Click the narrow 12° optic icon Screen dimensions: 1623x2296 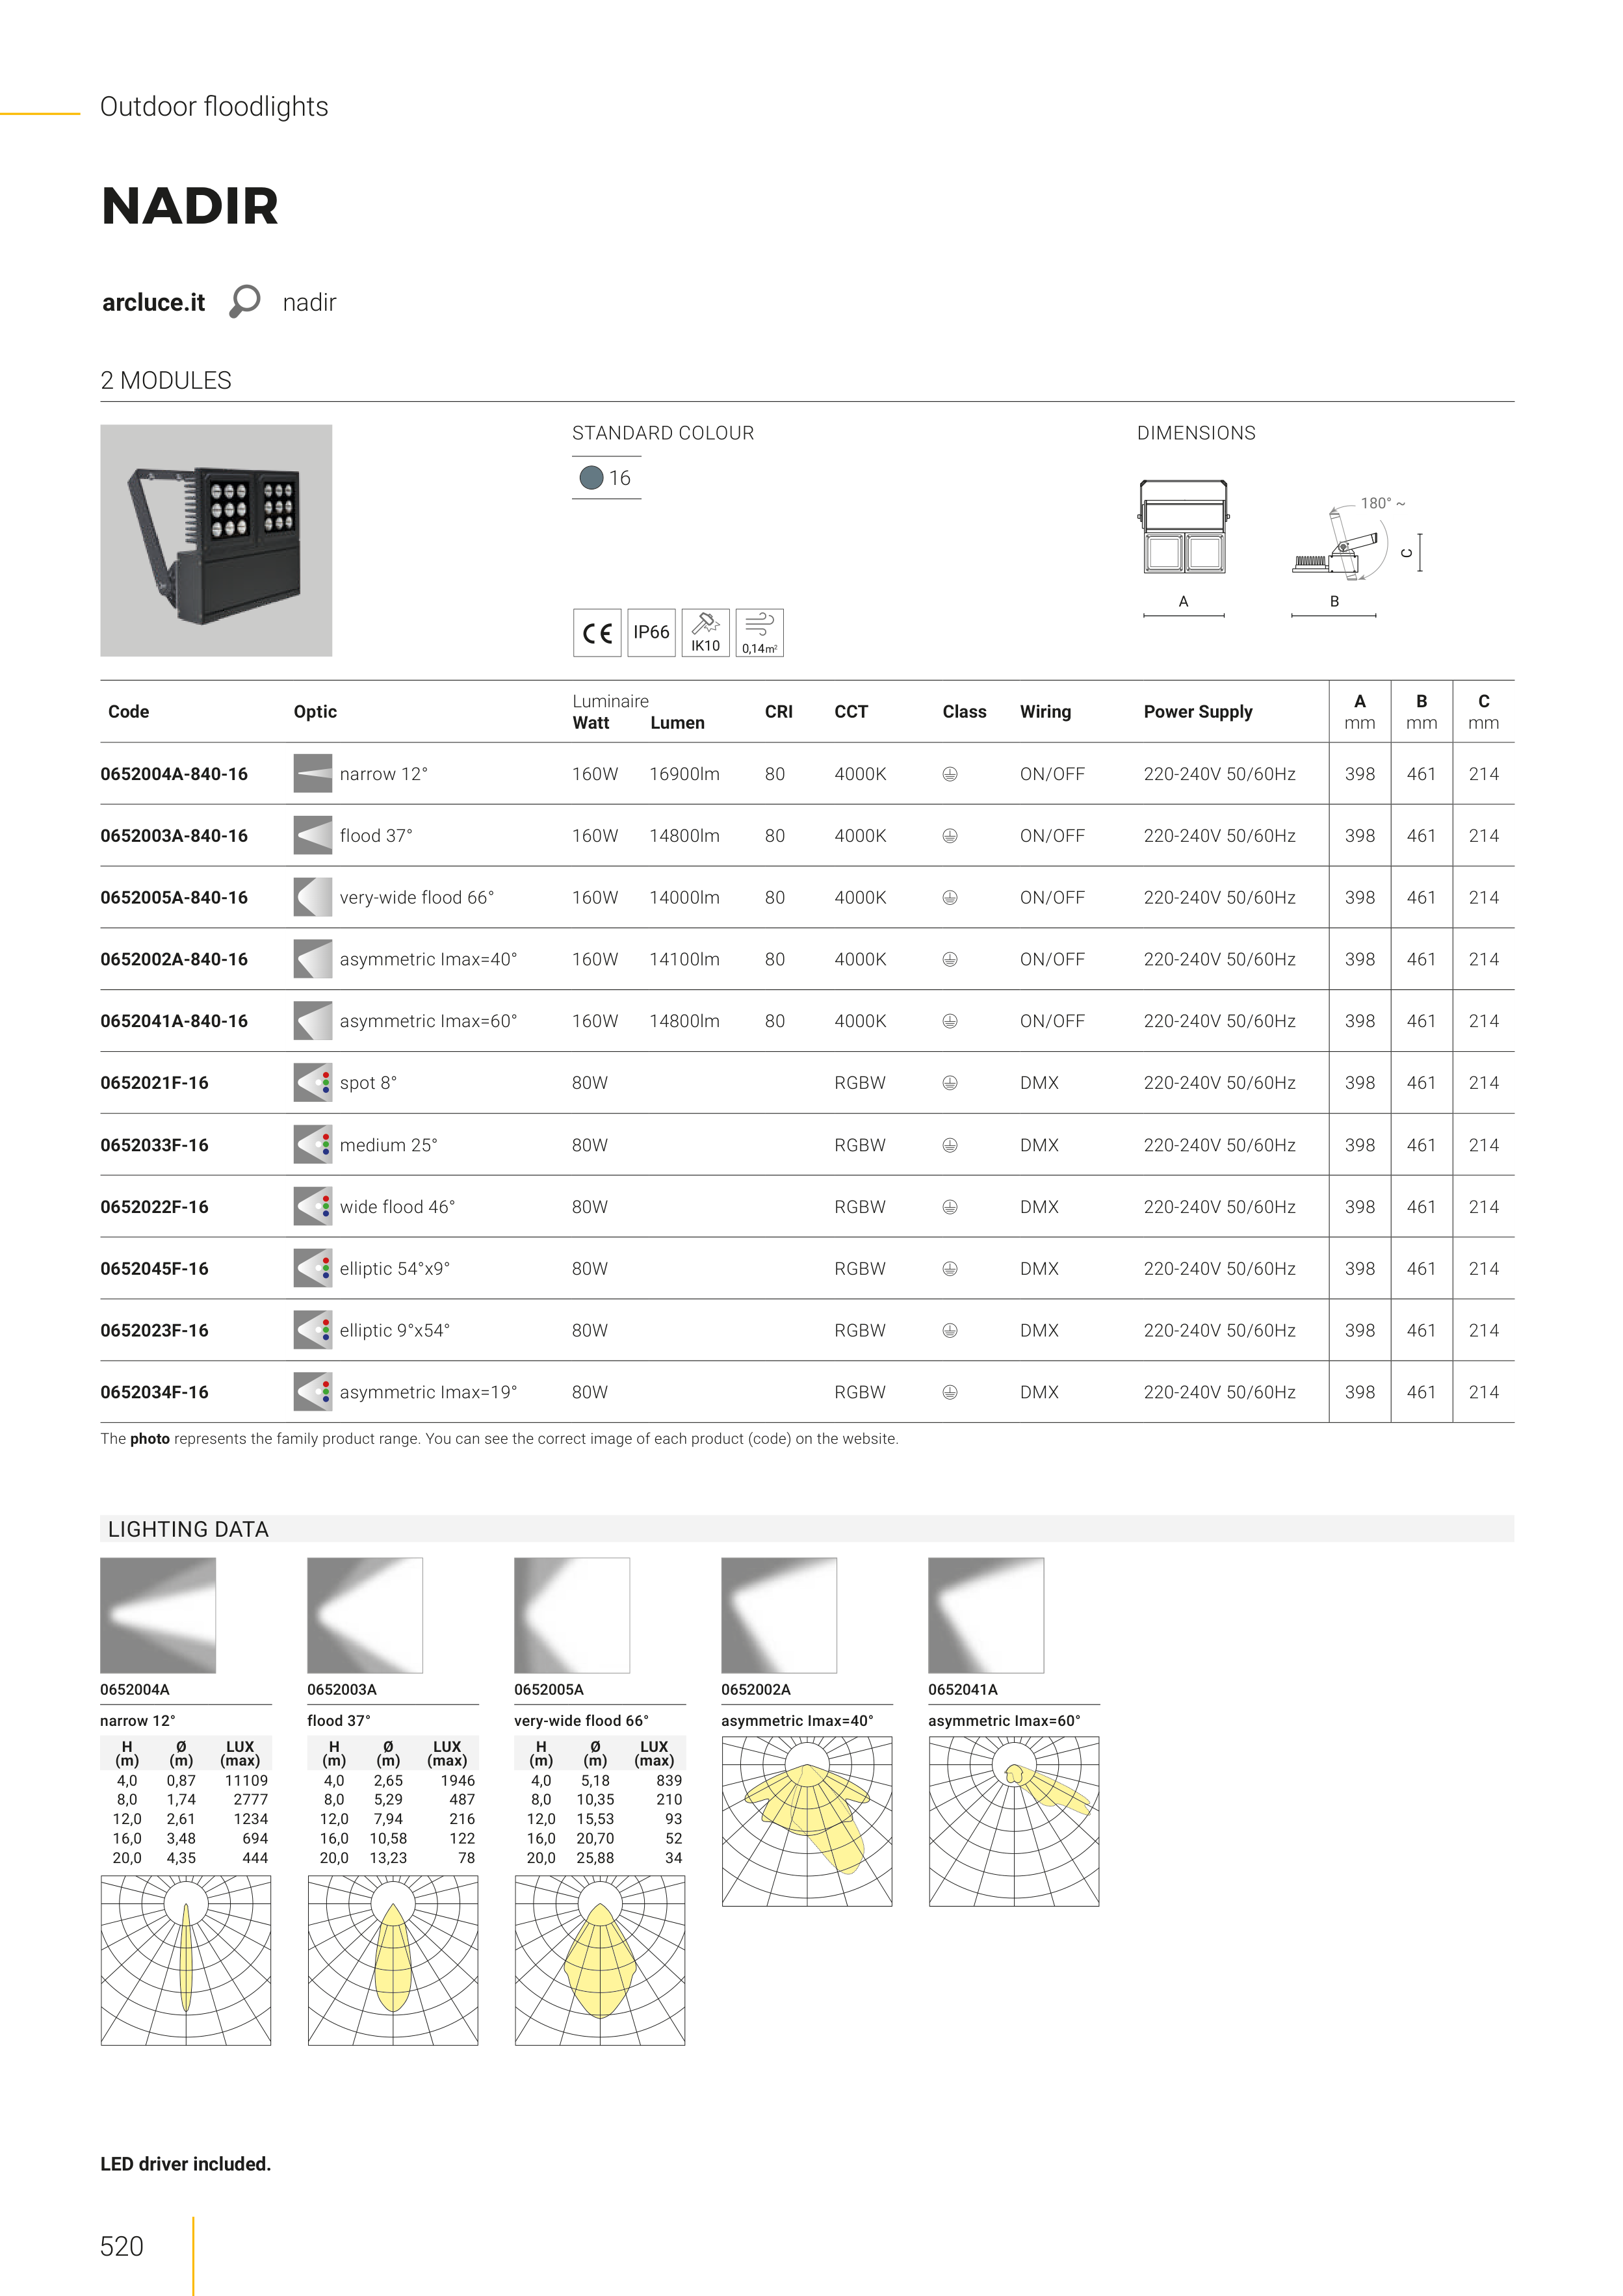(312, 773)
